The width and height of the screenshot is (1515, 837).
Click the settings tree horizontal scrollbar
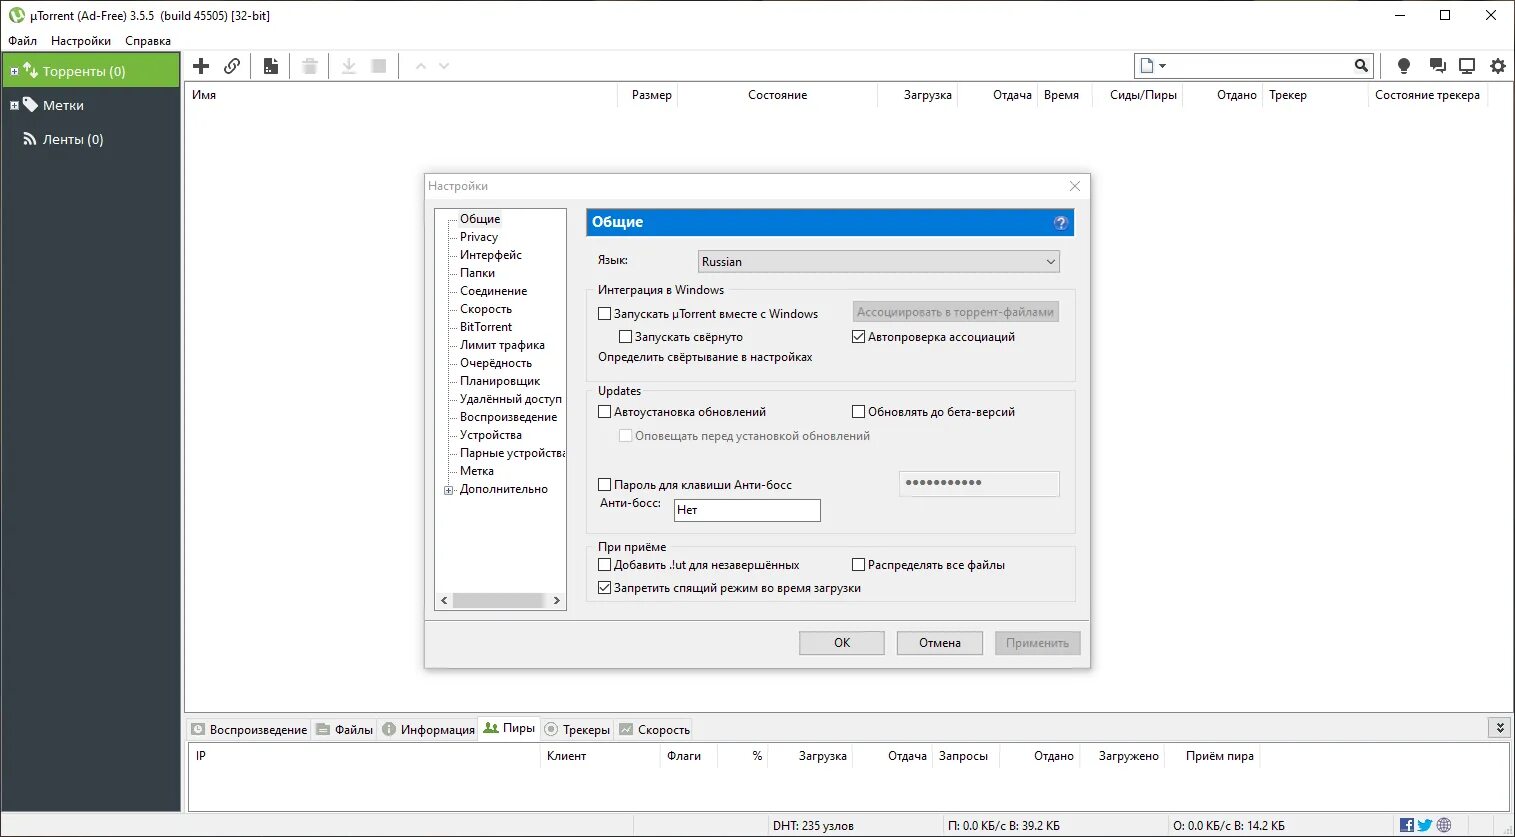coord(498,600)
